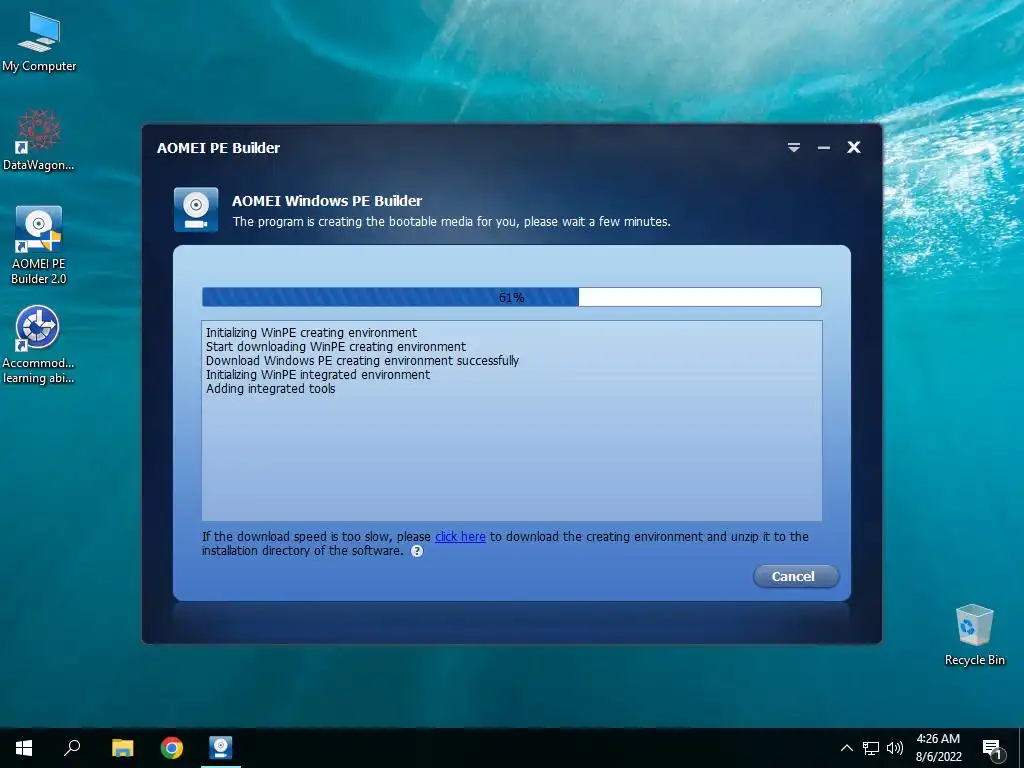This screenshot has width=1024, height=768.
Task: Select "Start downloading WinPE creating environment" line
Action: 336,346
